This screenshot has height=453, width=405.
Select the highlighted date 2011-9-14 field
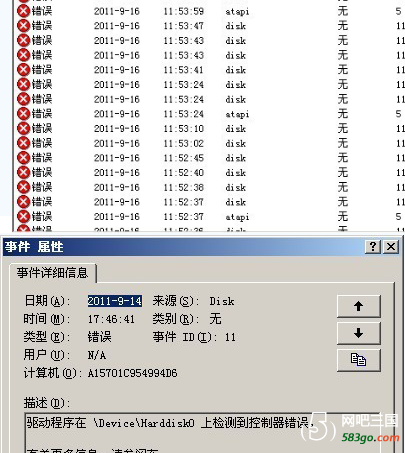pos(115,301)
